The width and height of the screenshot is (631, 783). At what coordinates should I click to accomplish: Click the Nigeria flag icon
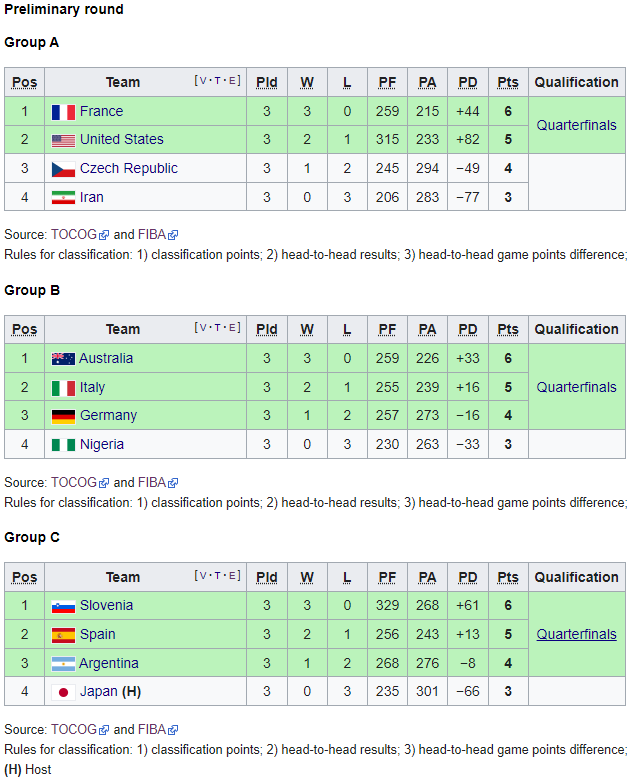pos(63,445)
